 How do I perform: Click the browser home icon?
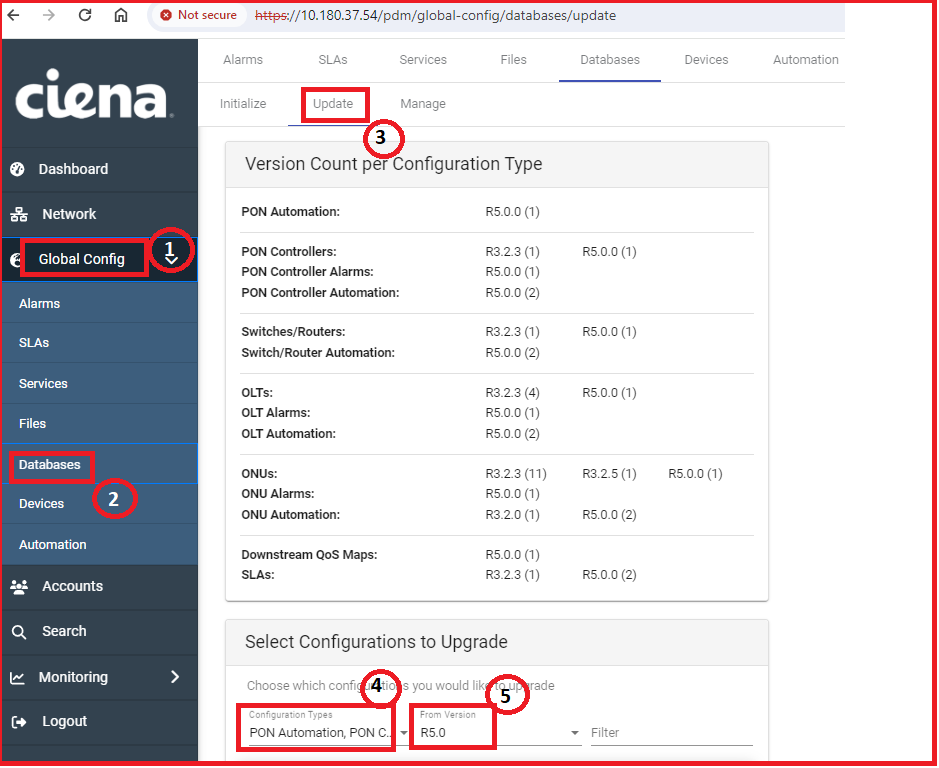tap(121, 15)
